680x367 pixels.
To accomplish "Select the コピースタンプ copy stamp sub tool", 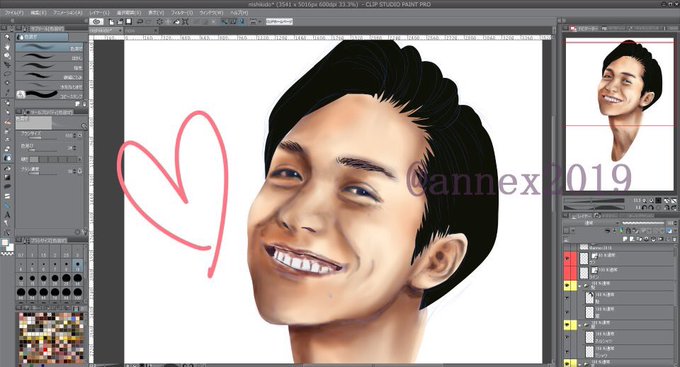I will tap(49, 94).
